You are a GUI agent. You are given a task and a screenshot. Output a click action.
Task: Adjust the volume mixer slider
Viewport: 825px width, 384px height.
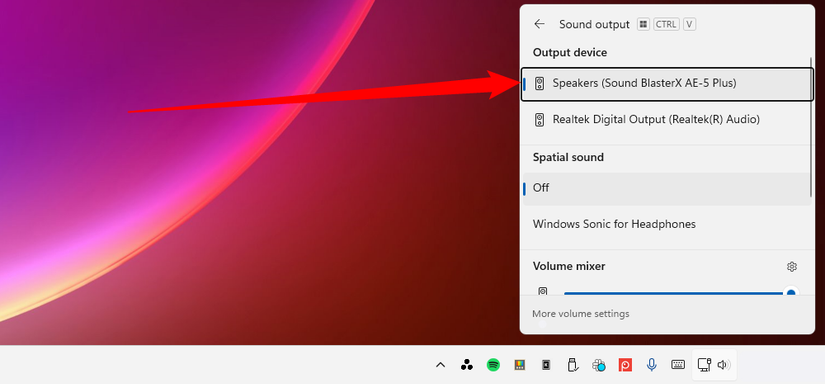[x=680, y=293]
